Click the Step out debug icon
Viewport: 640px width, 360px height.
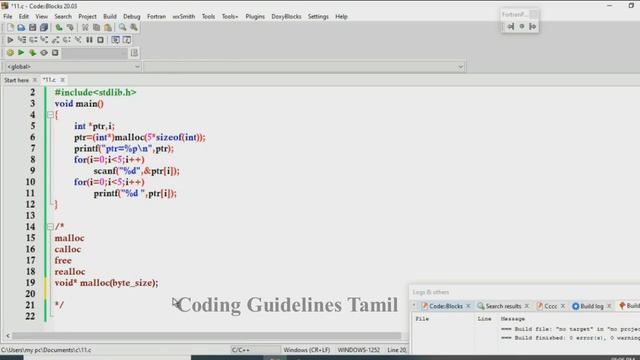click(x=56, y=40)
